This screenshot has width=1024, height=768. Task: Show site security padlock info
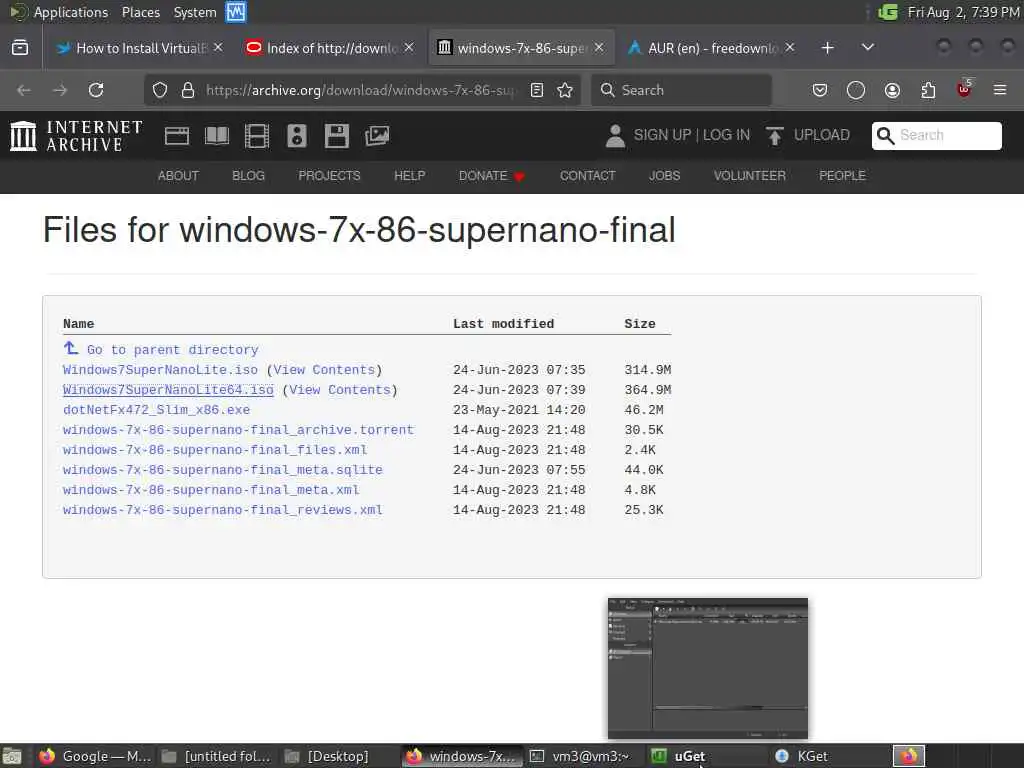188,90
